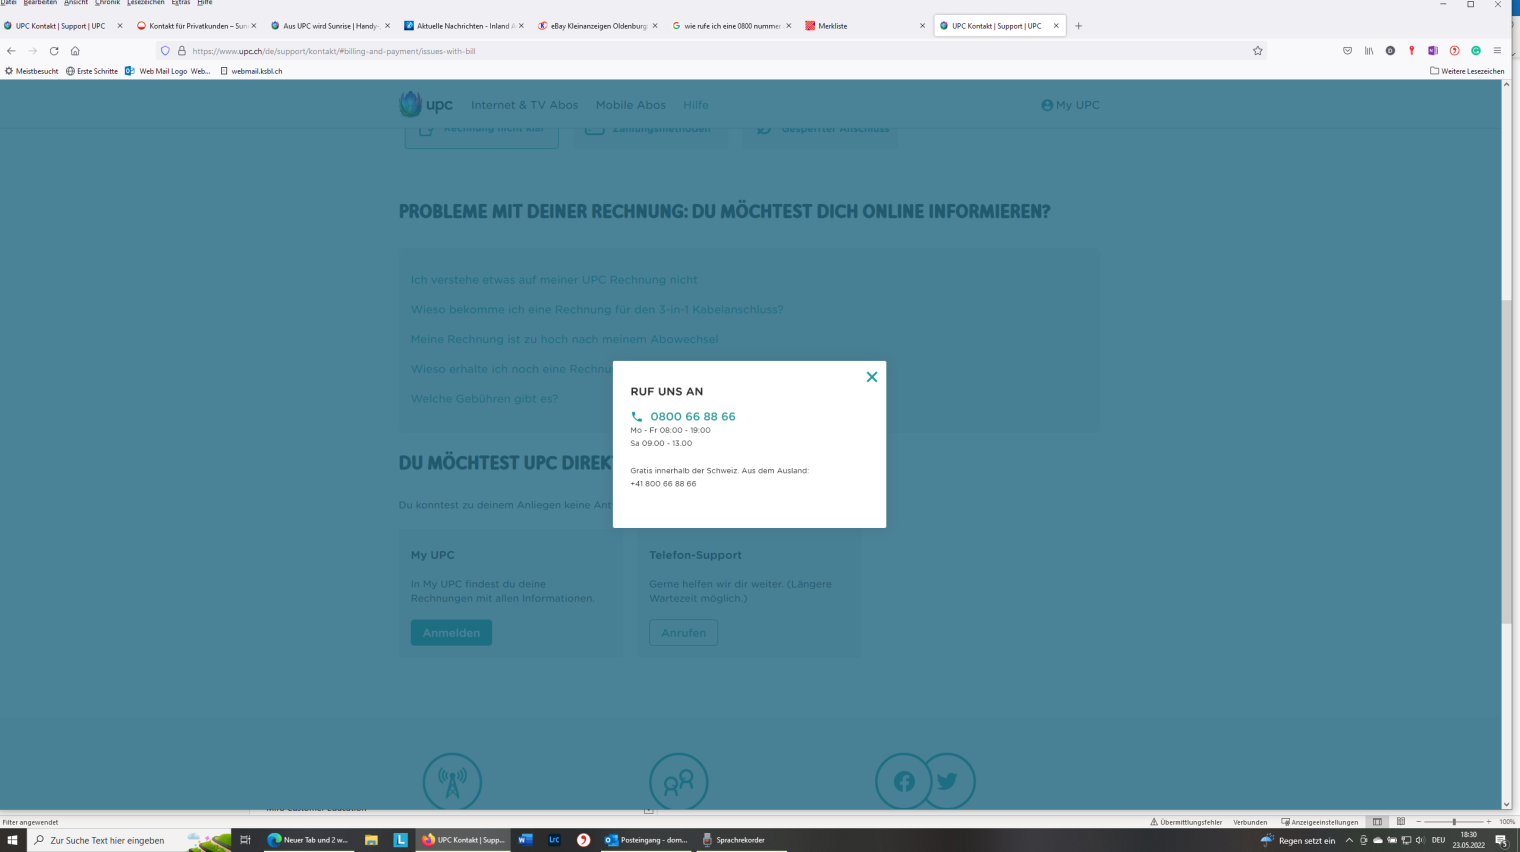The image size is (1520, 852).
Task: Click the Save to Pocket icon
Action: (1347, 51)
